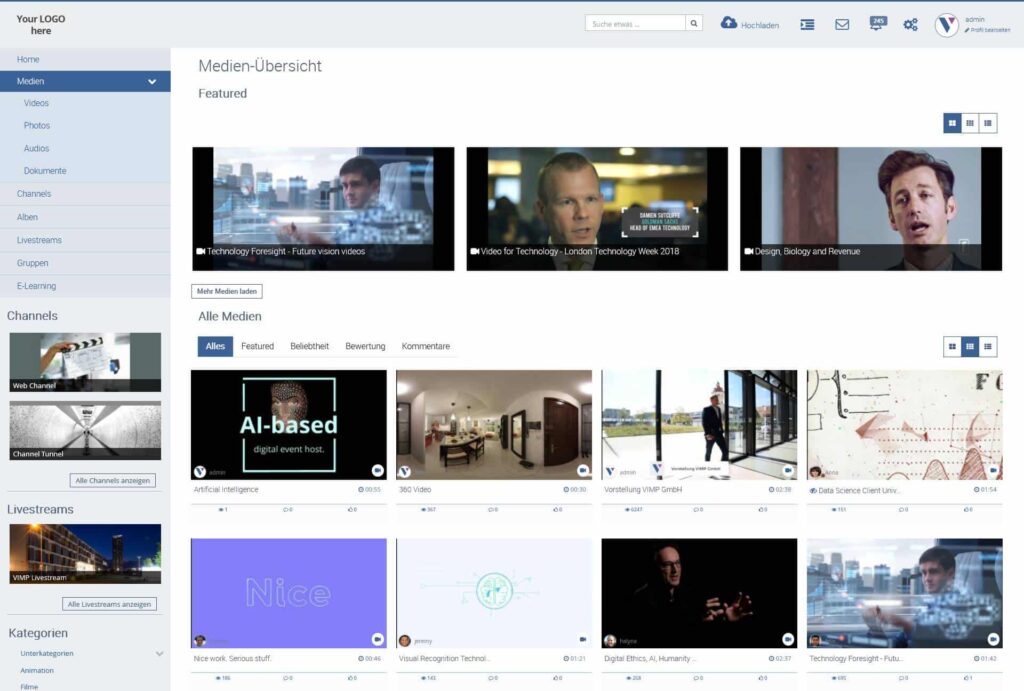Open the playlist queue icon in header
This screenshot has height=691, width=1024.
(x=806, y=25)
